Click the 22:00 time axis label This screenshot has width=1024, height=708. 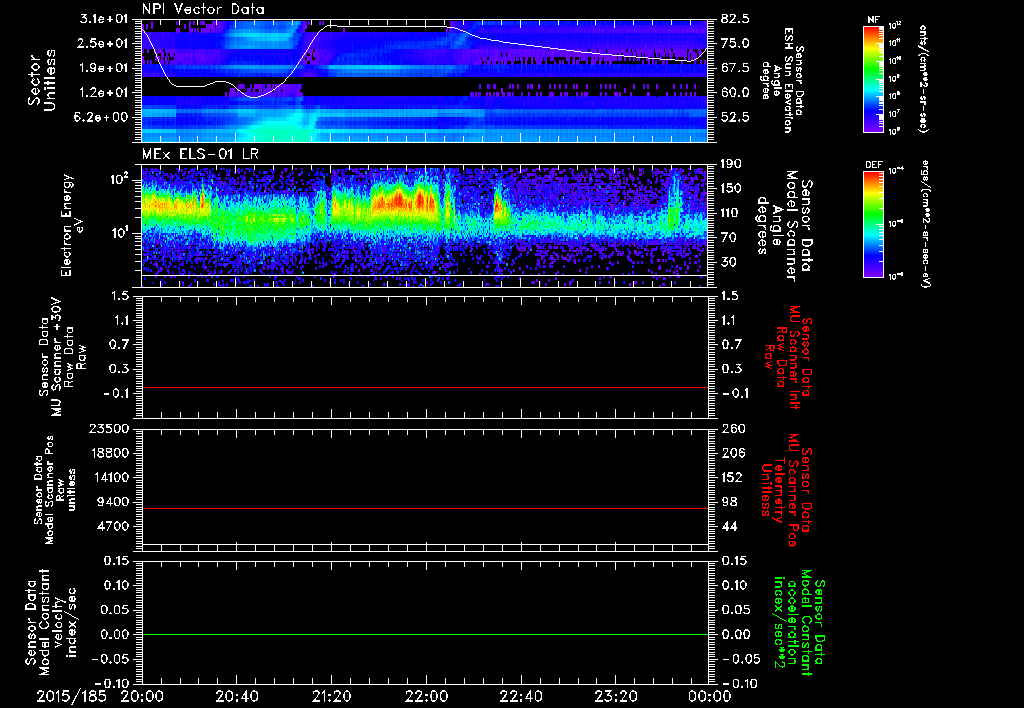click(x=426, y=695)
